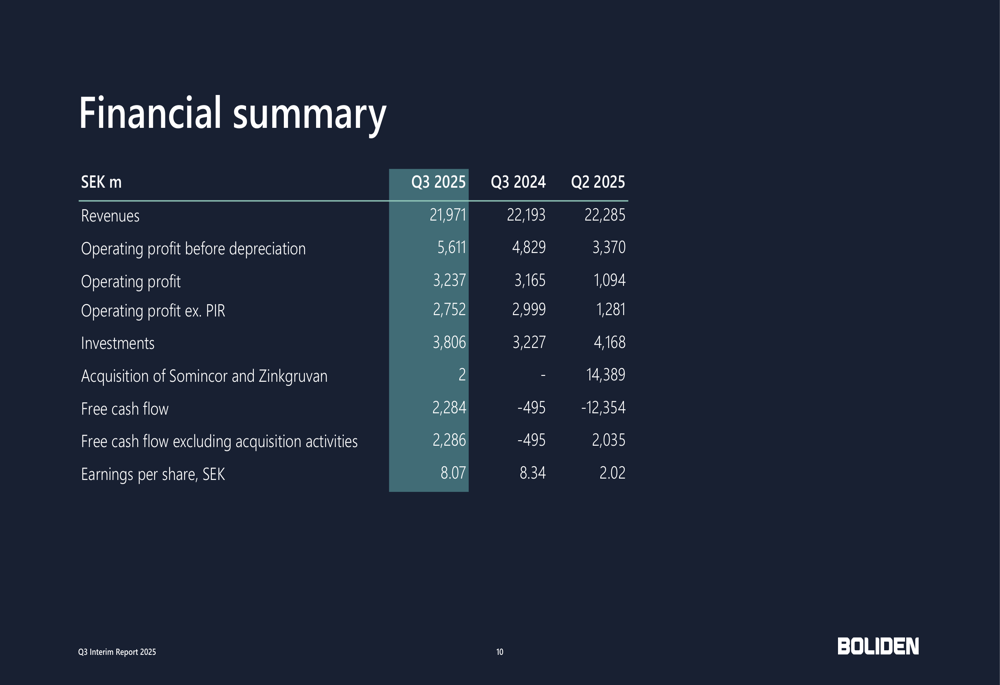Click the Financial summary title
The image size is (1000, 685).
[232, 113]
